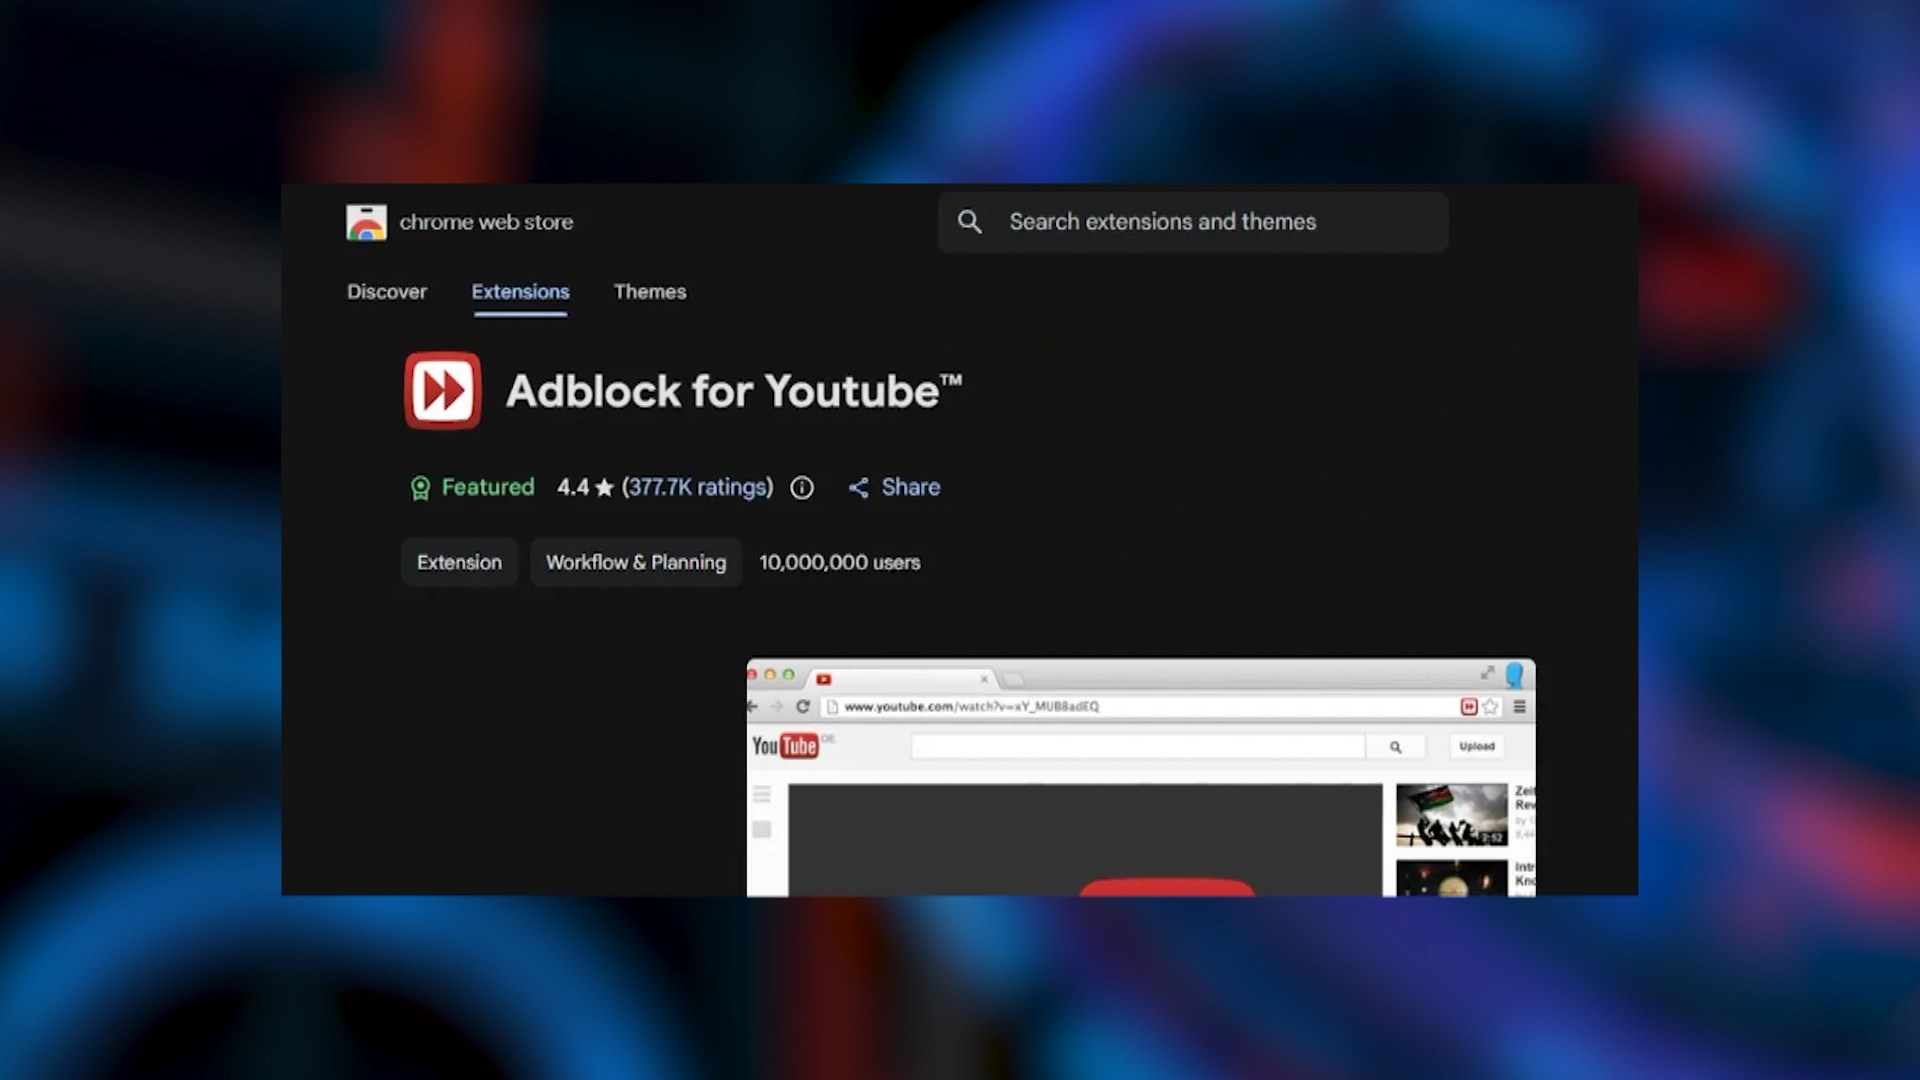The width and height of the screenshot is (1920, 1080).
Task: Click the red Adblock icon in address bar
Action: 1469,707
